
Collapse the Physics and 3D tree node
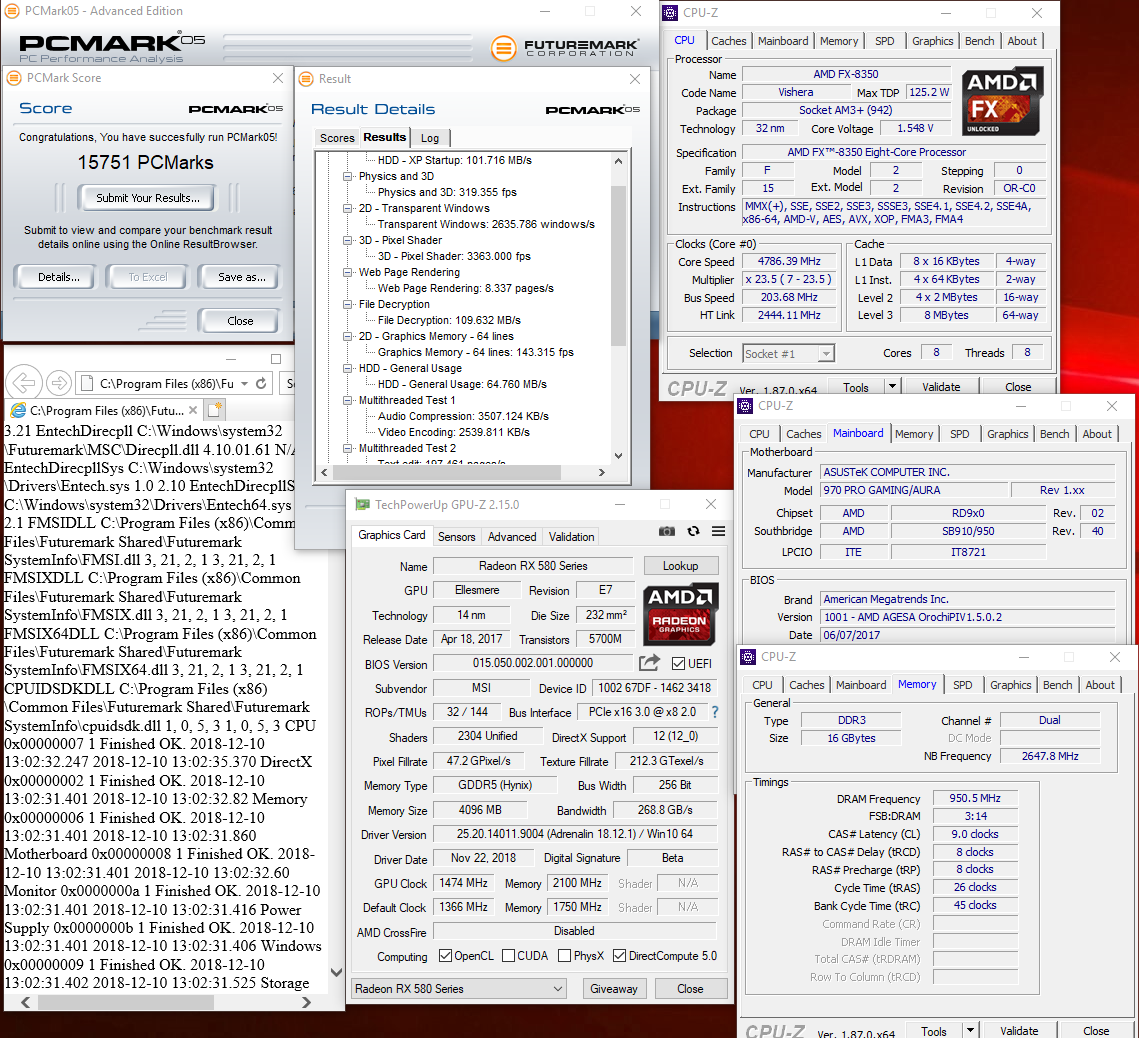tap(348, 177)
